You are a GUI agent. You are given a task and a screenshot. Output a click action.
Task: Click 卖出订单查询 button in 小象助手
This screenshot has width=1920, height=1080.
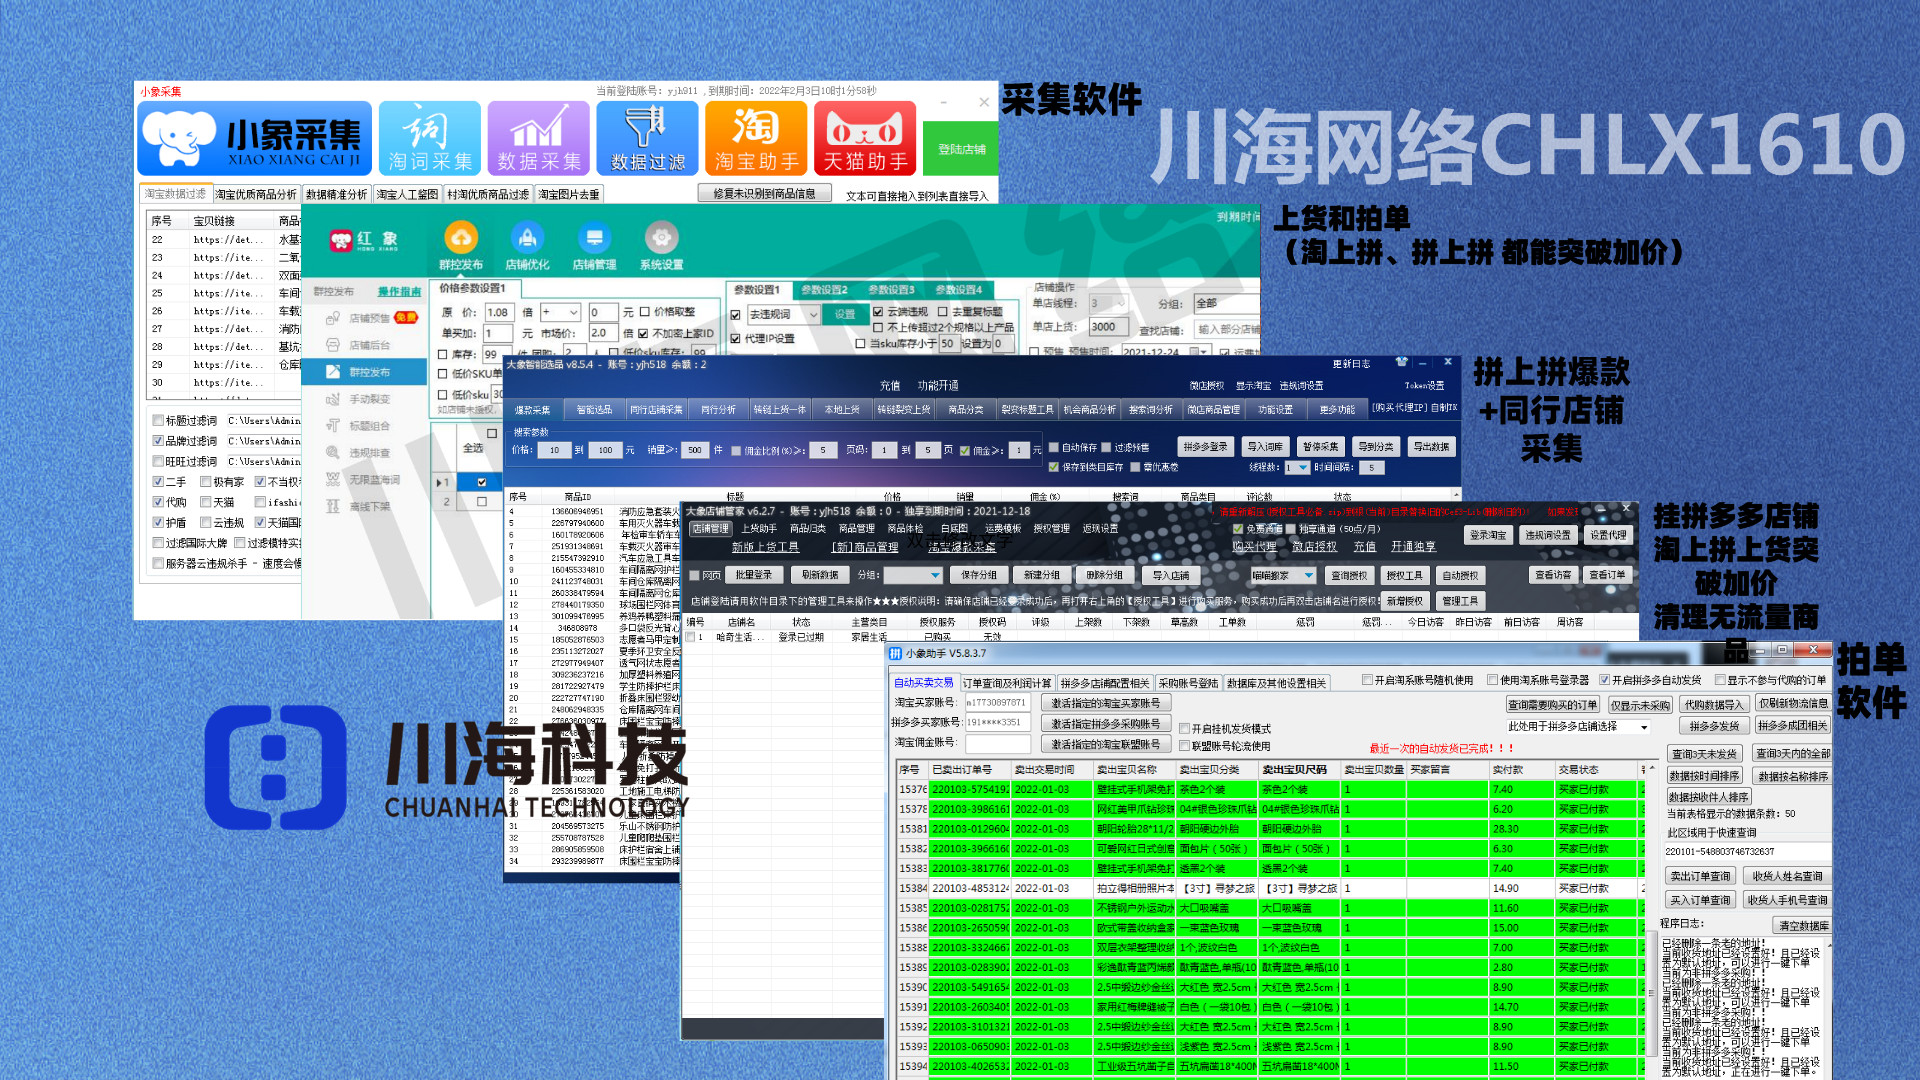coord(1700,876)
